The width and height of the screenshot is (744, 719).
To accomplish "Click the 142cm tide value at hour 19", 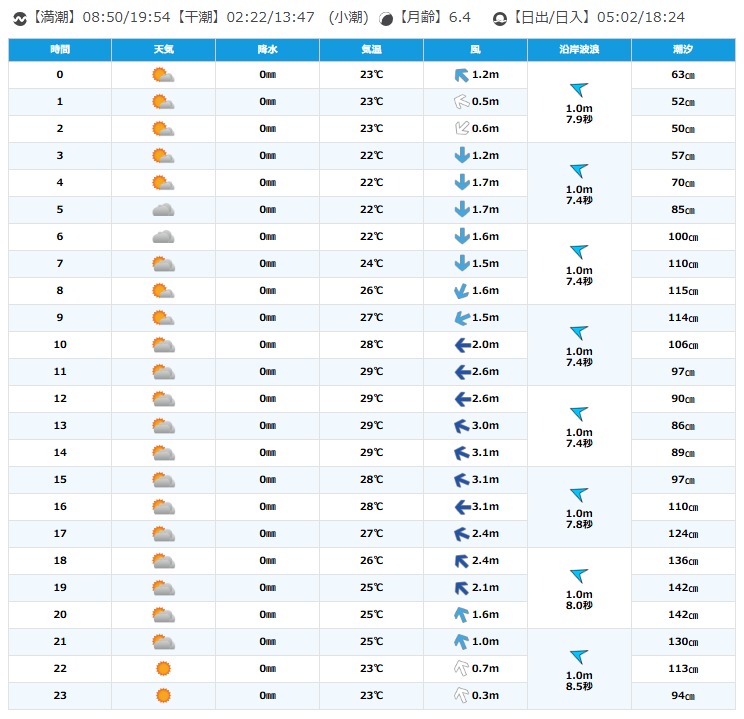I will pyautogui.click(x=683, y=588).
